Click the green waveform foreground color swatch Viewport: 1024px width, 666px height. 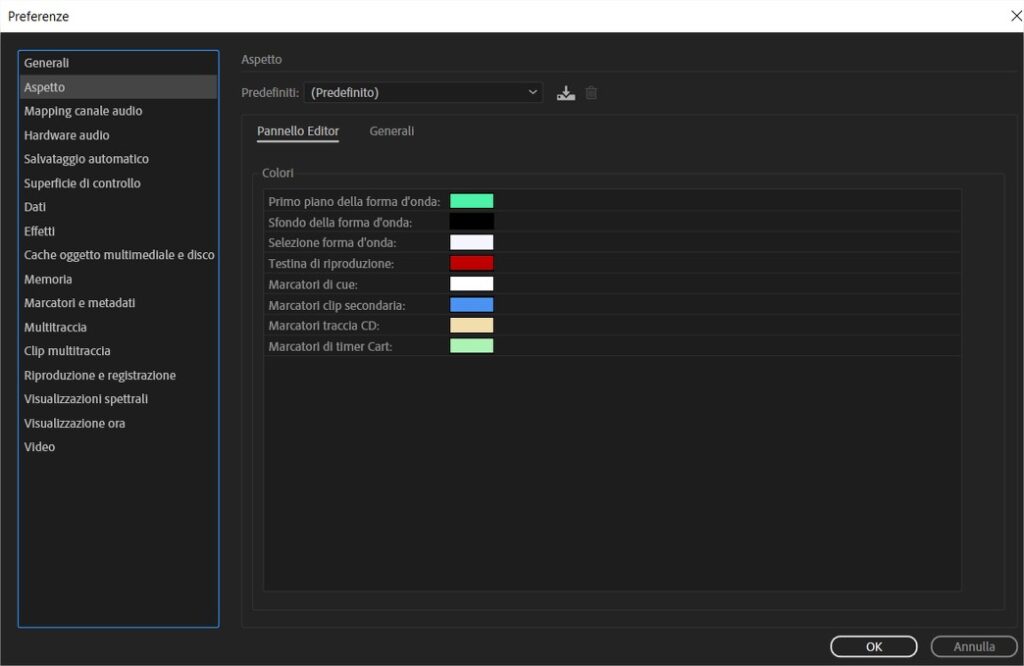471,201
